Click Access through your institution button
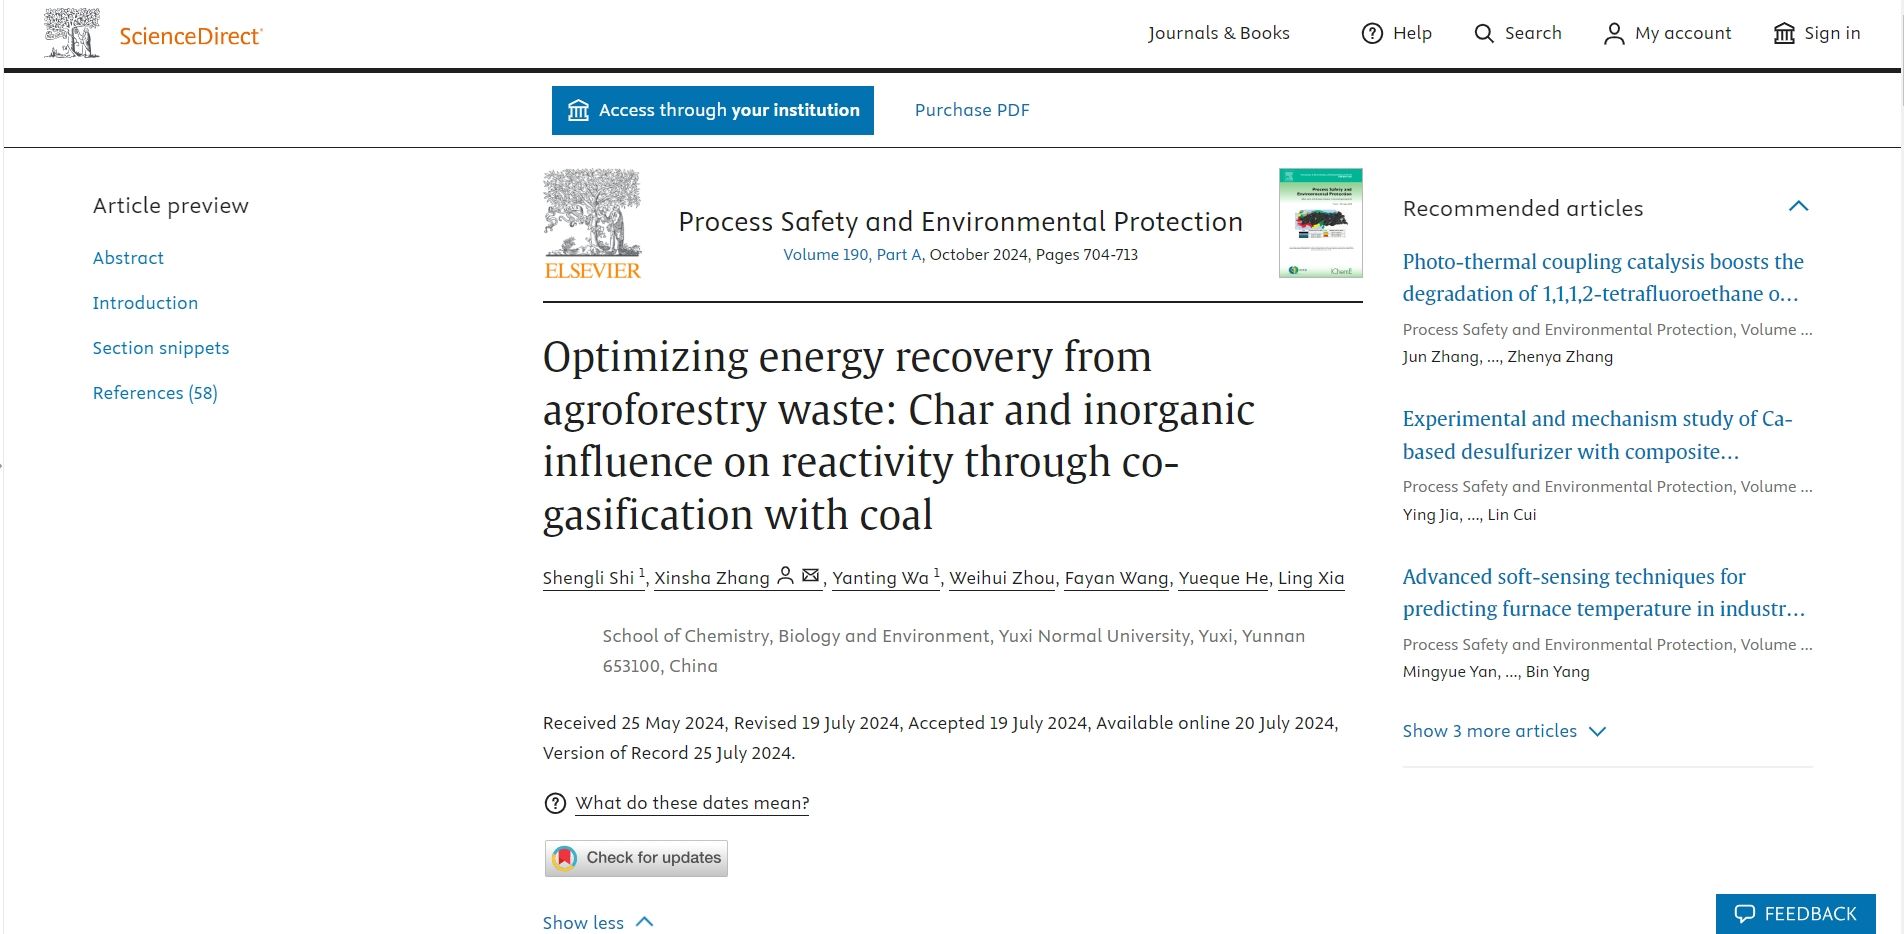Viewport: 1904px width, 934px height. [x=712, y=110]
